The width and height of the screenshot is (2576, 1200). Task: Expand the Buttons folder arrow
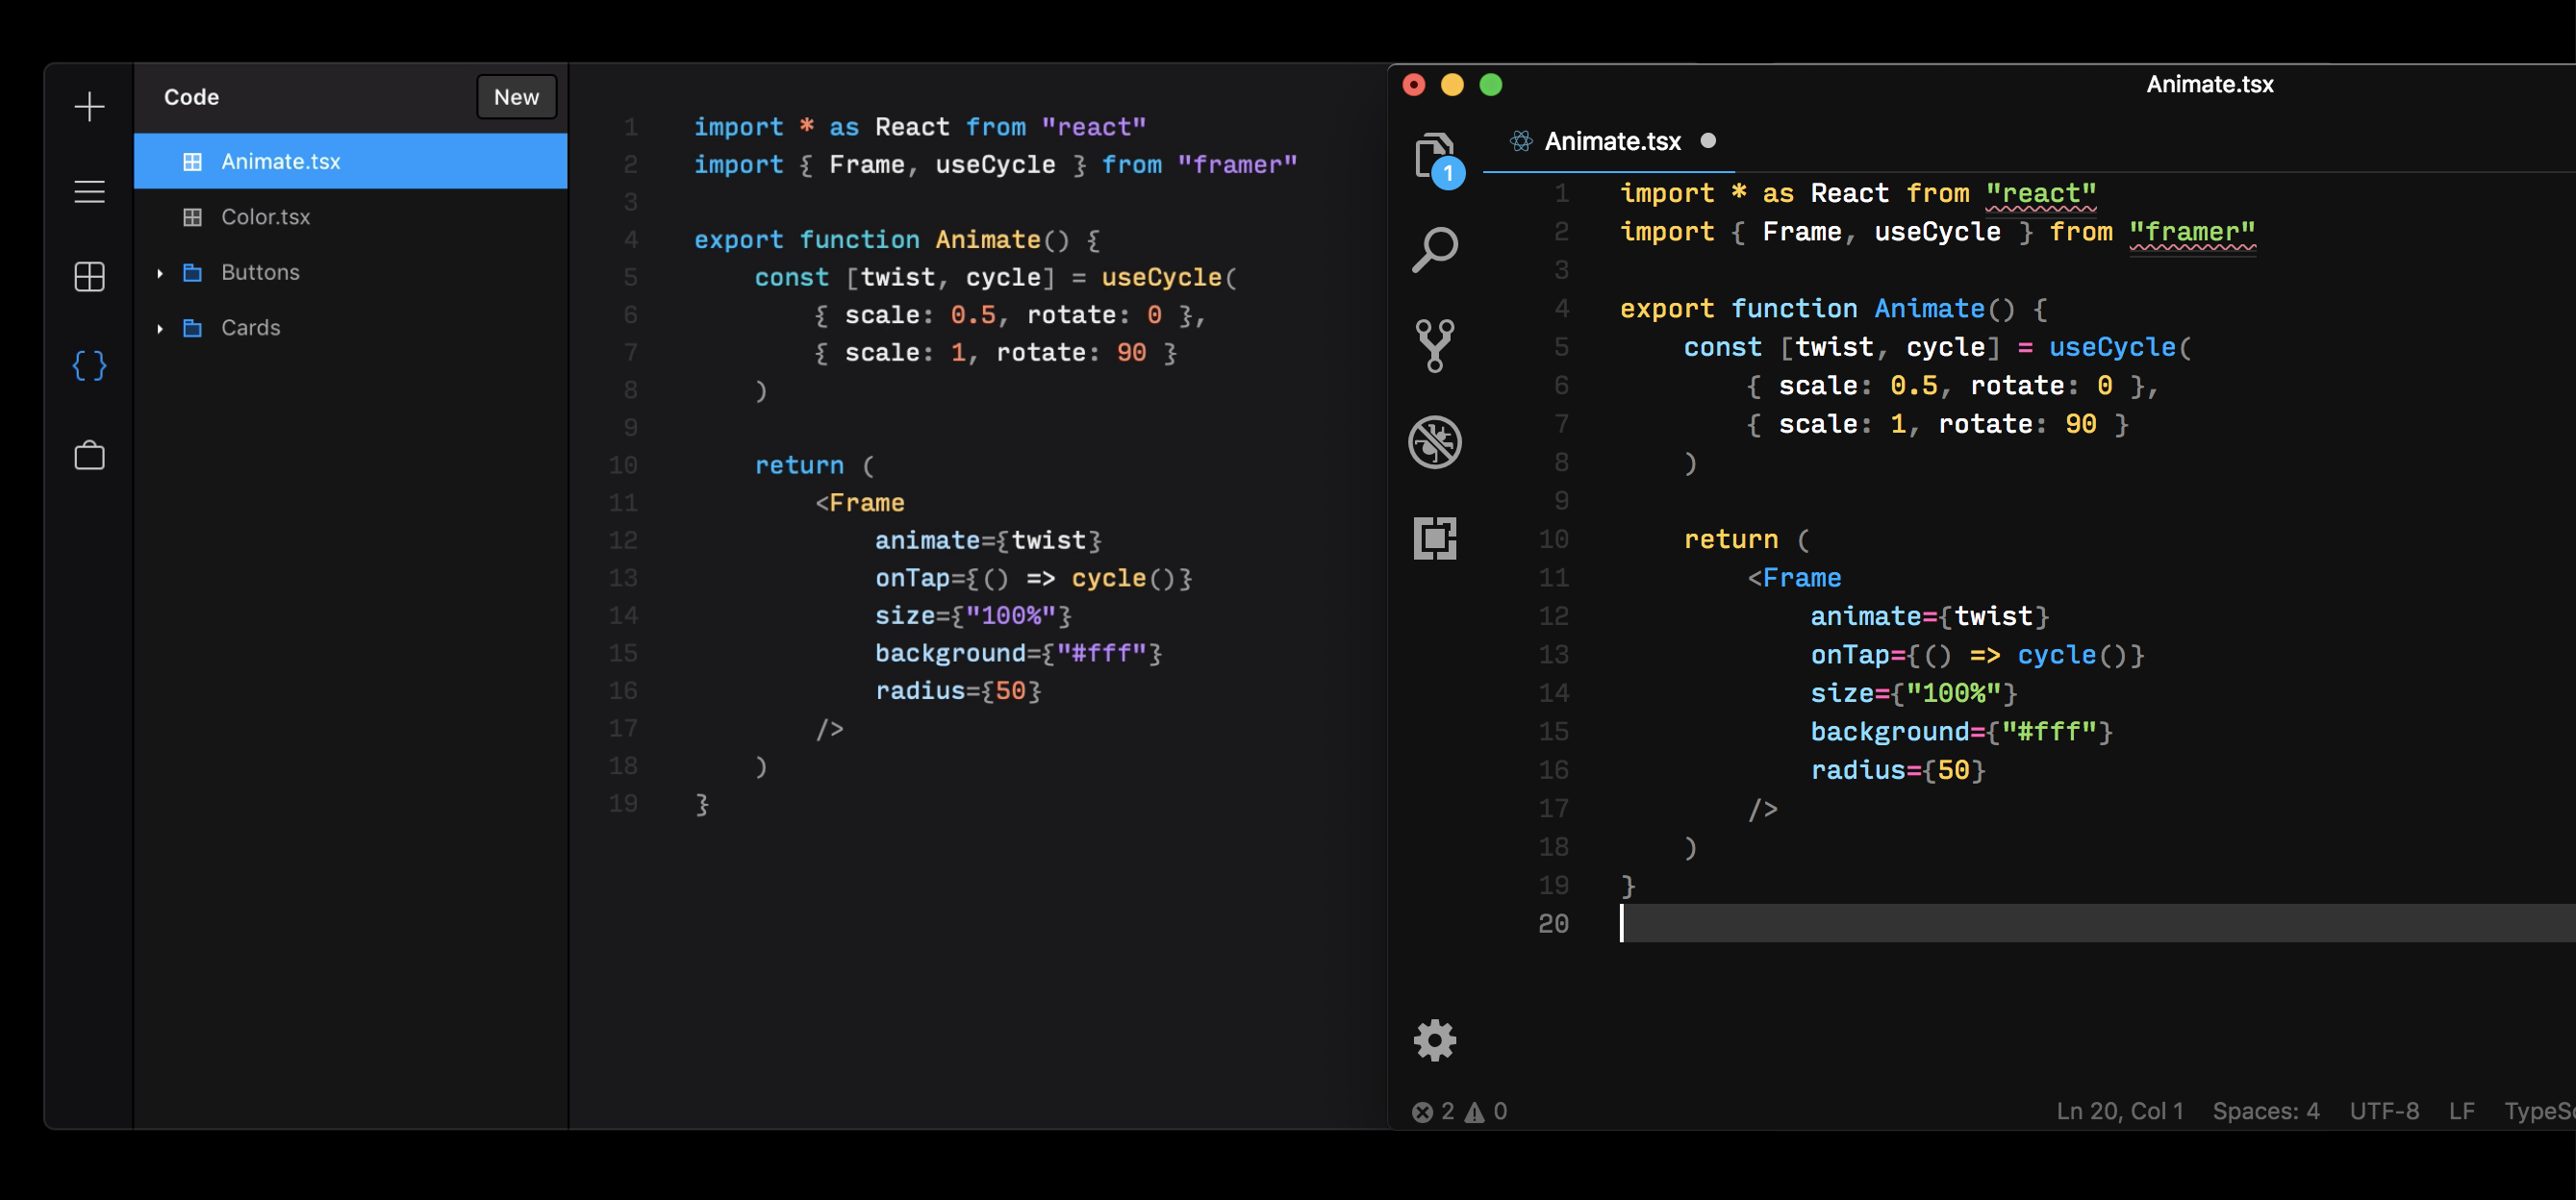(160, 273)
